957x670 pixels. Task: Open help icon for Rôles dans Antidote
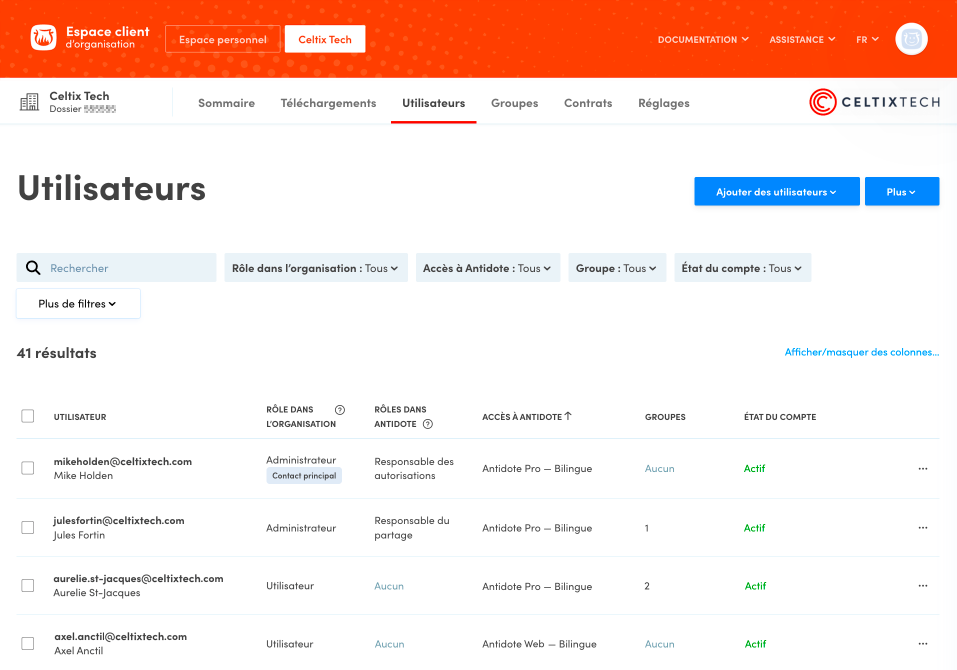coord(428,424)
